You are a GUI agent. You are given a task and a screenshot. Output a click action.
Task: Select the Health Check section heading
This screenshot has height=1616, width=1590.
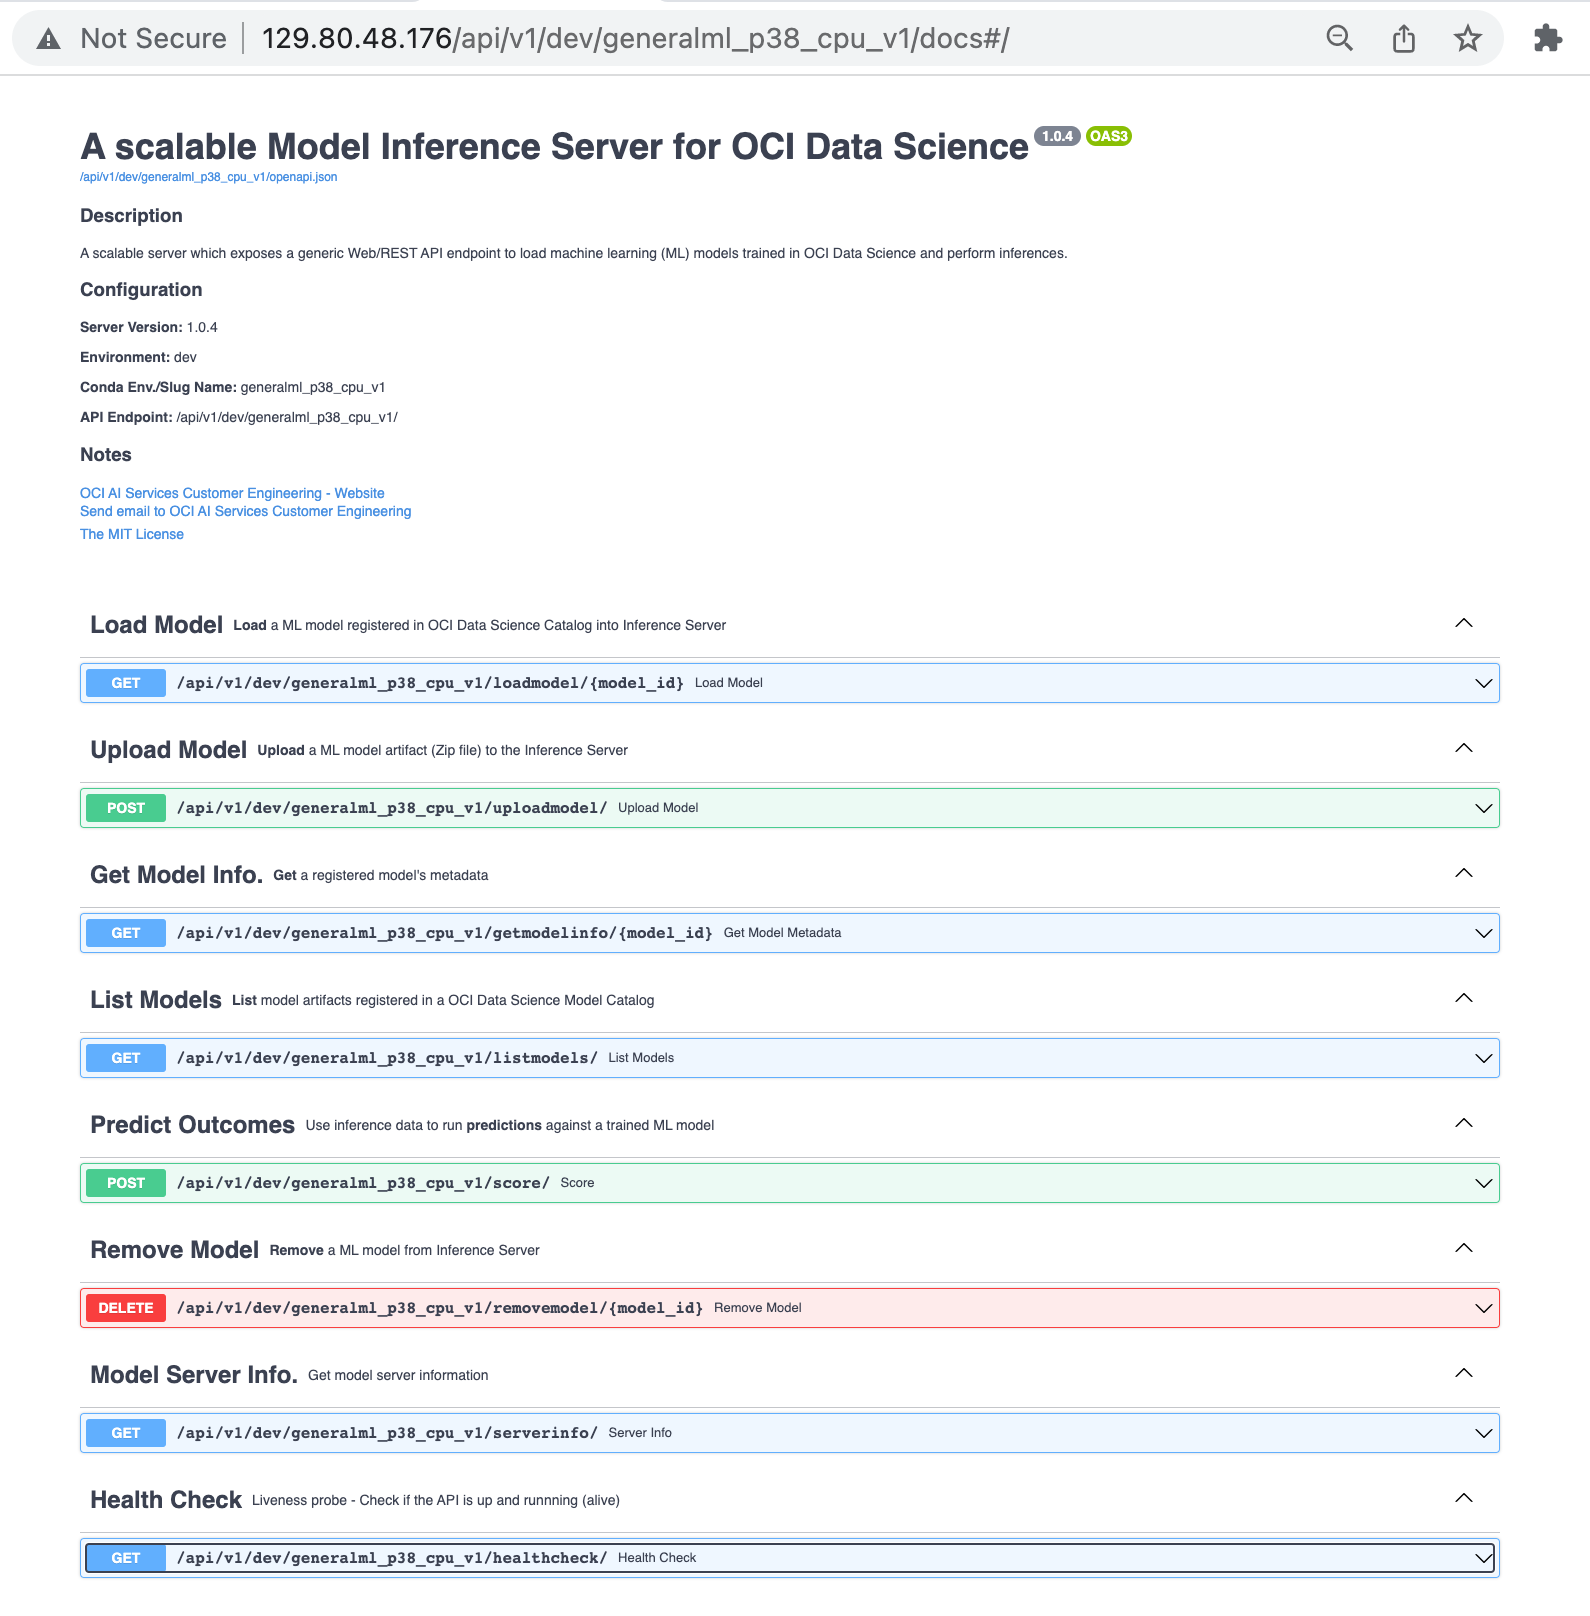(166, 1500)
